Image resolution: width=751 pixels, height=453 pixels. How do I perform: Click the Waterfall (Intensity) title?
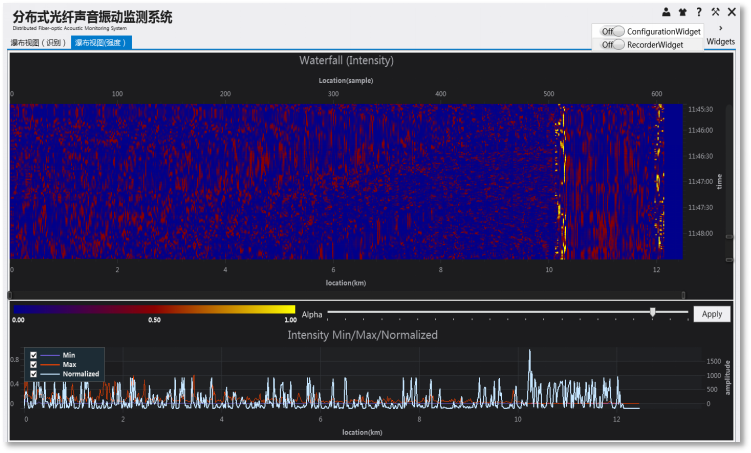(346, 60)
